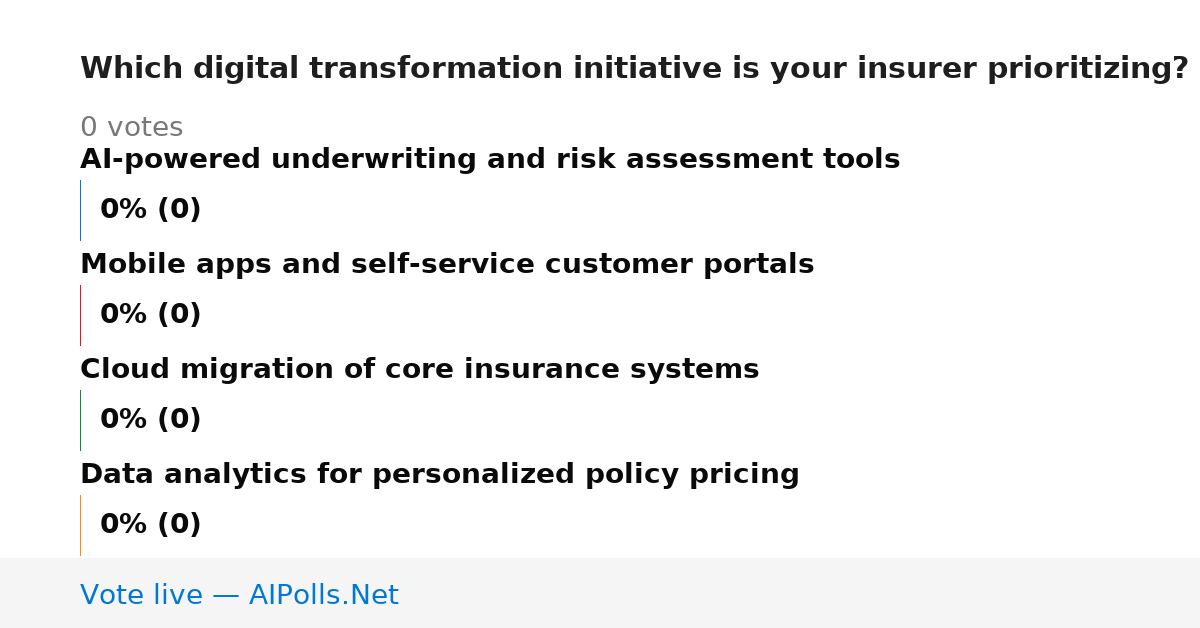Viewport: 1200px width, 628px height.
Task: Open the 'Vote live — AIPolls.Net' link
Action: point(239,596)
